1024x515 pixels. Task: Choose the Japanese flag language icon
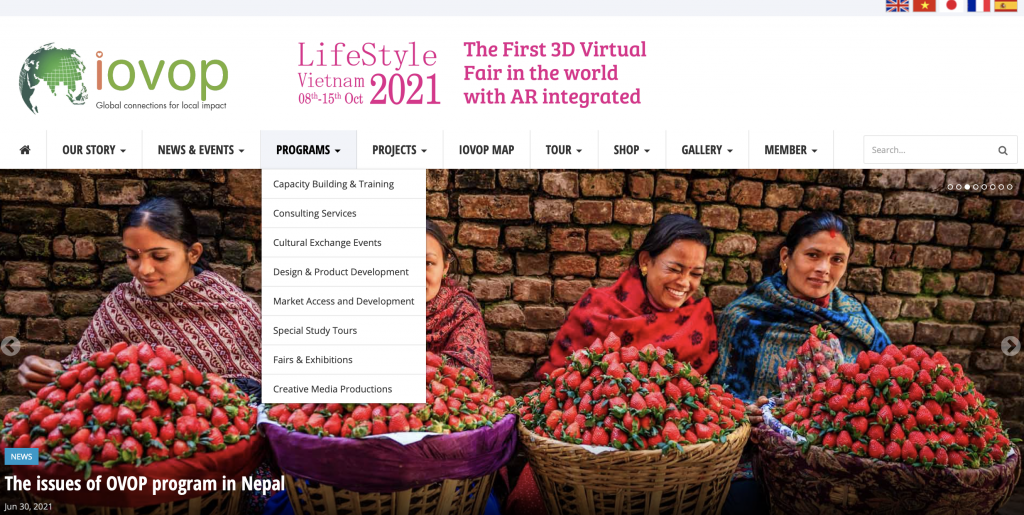[x=952, y=6]
